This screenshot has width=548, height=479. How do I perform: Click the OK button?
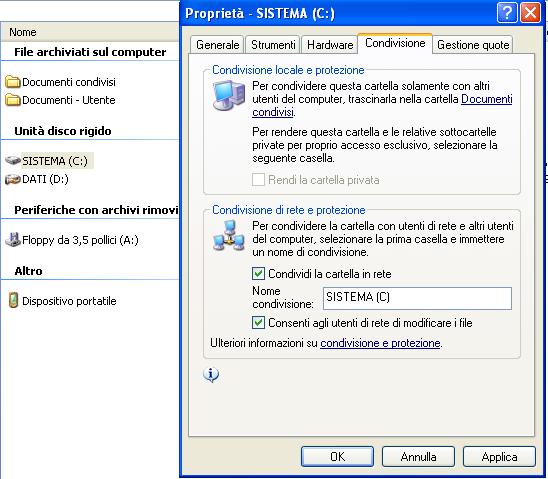pyautogui.click(x=337, y=456)
